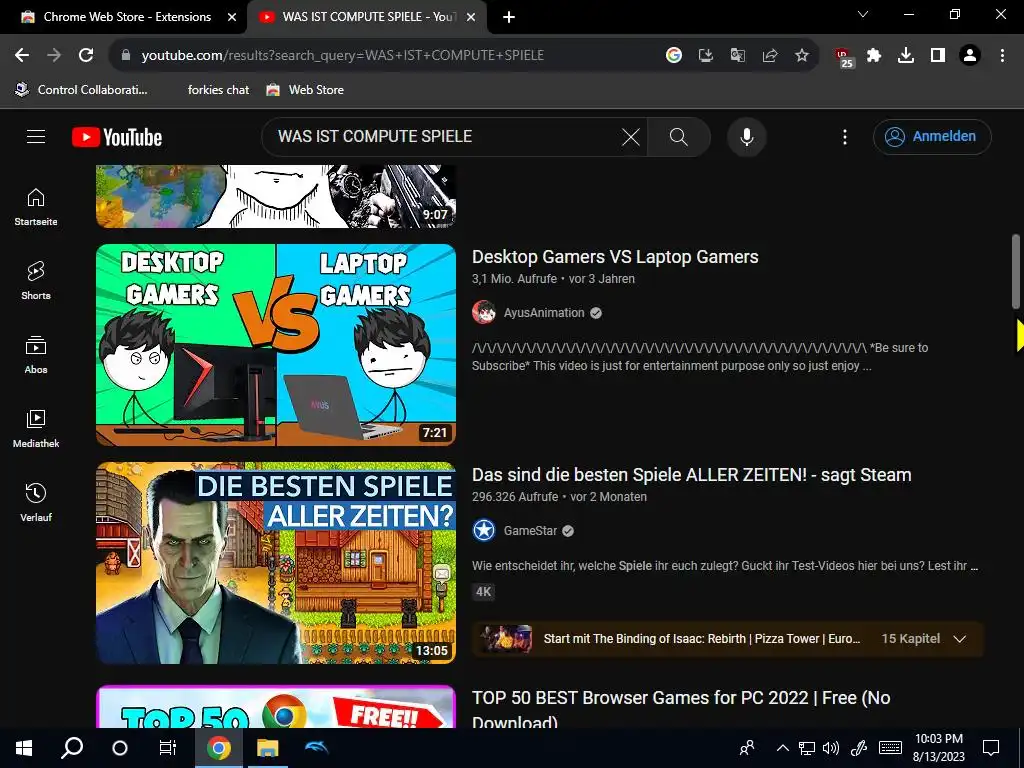Open Web Store bookmark
Image resolution: width=1024 pixels, height=768 pixels.
(305, 89)
